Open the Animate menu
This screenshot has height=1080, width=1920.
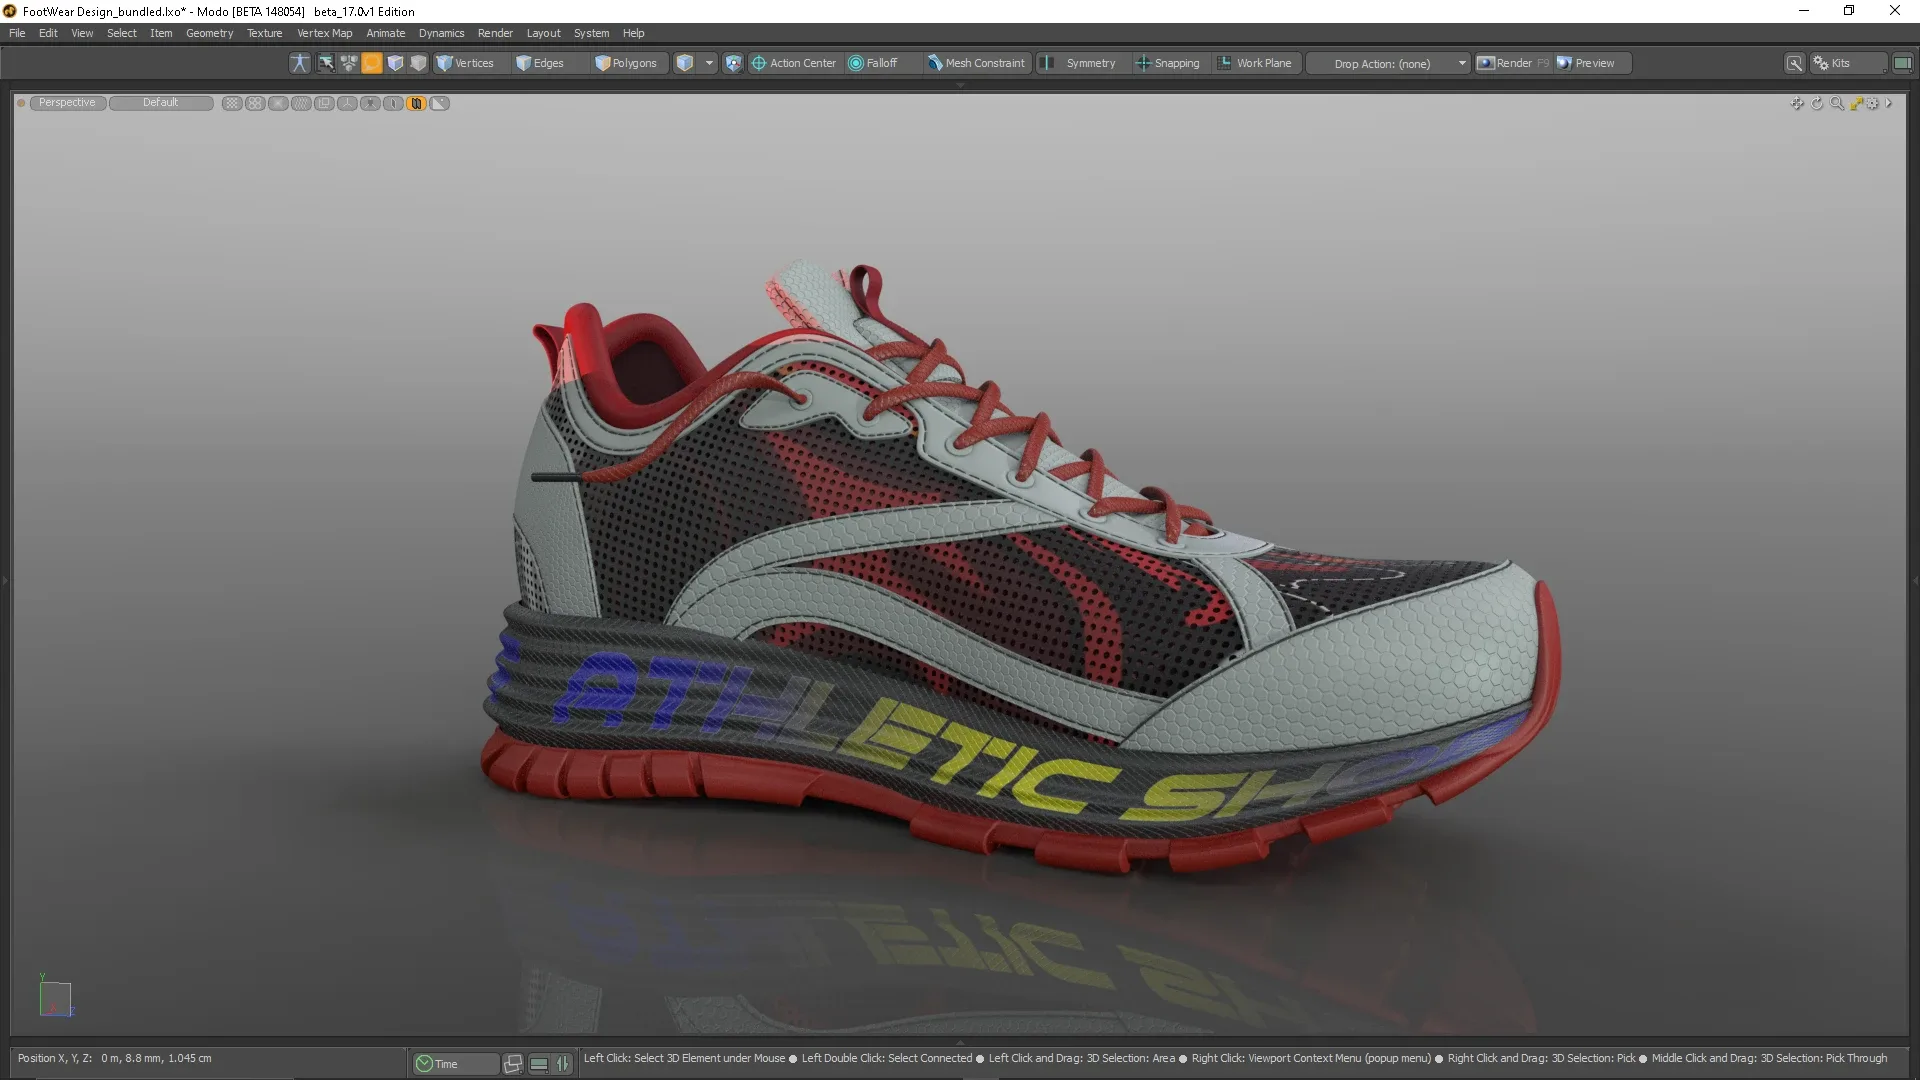click(386, 33)
